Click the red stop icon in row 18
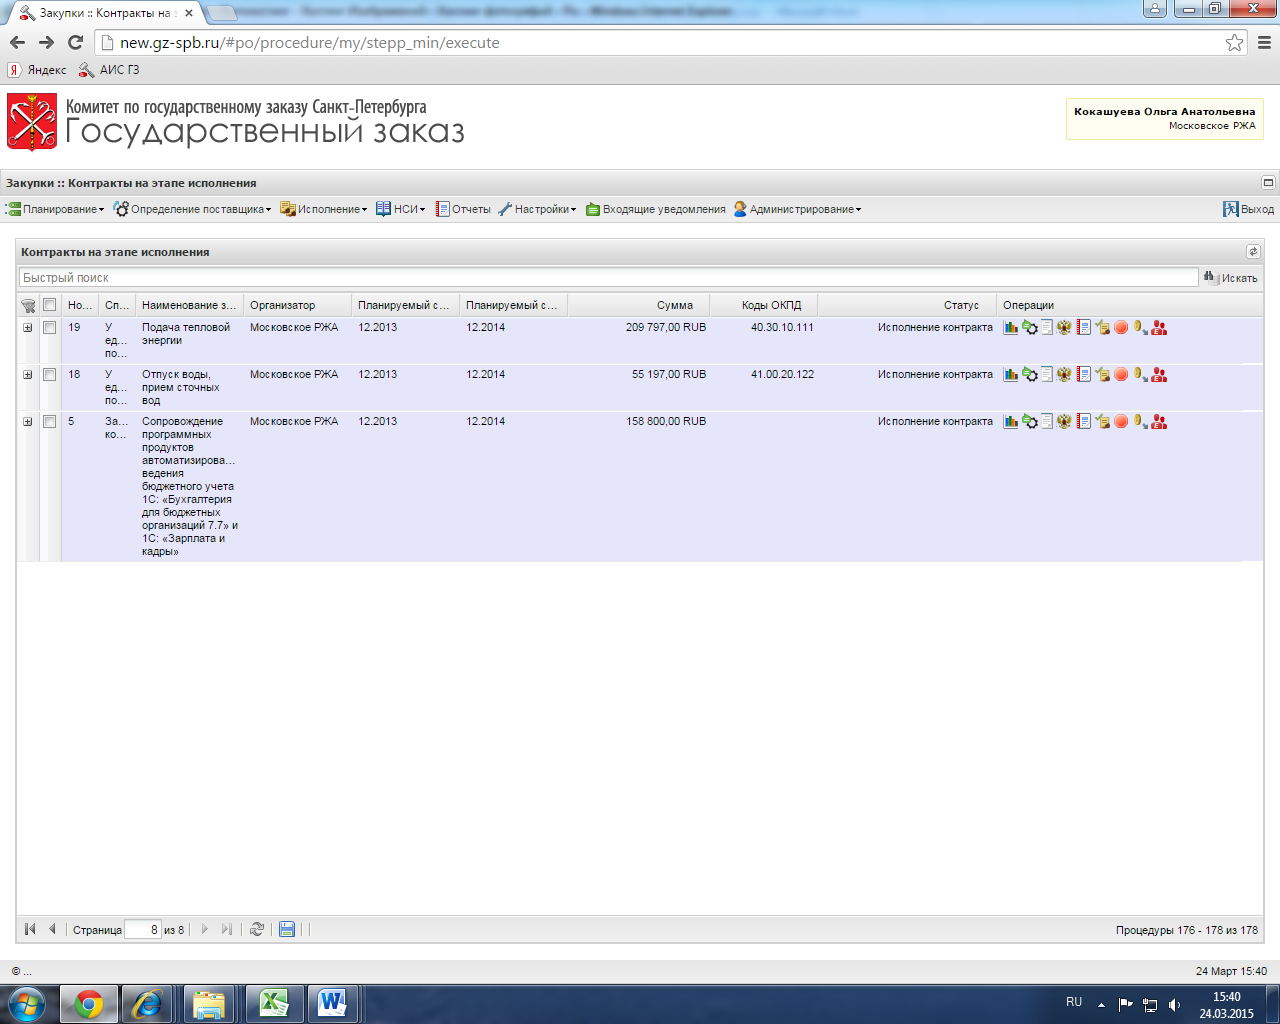 tap(1121, 374)
